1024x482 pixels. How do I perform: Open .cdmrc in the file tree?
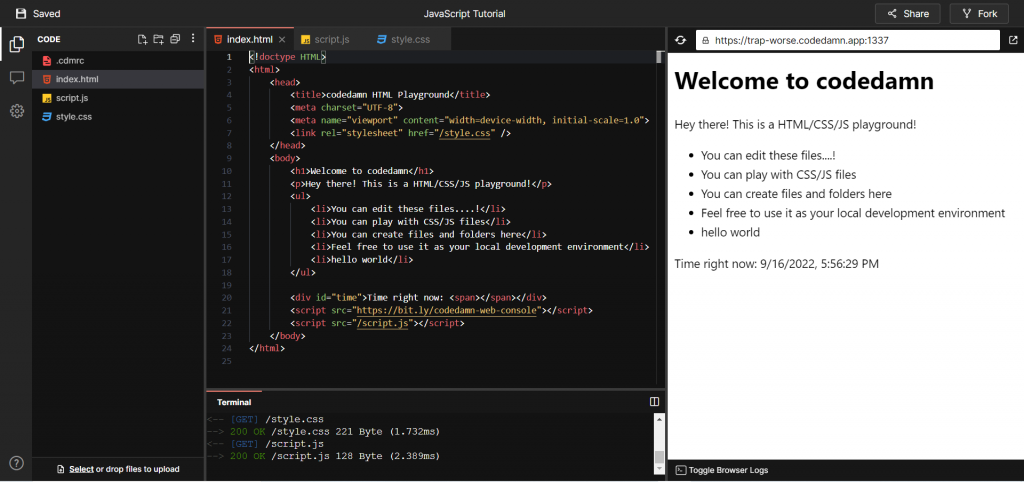(118, 61)
